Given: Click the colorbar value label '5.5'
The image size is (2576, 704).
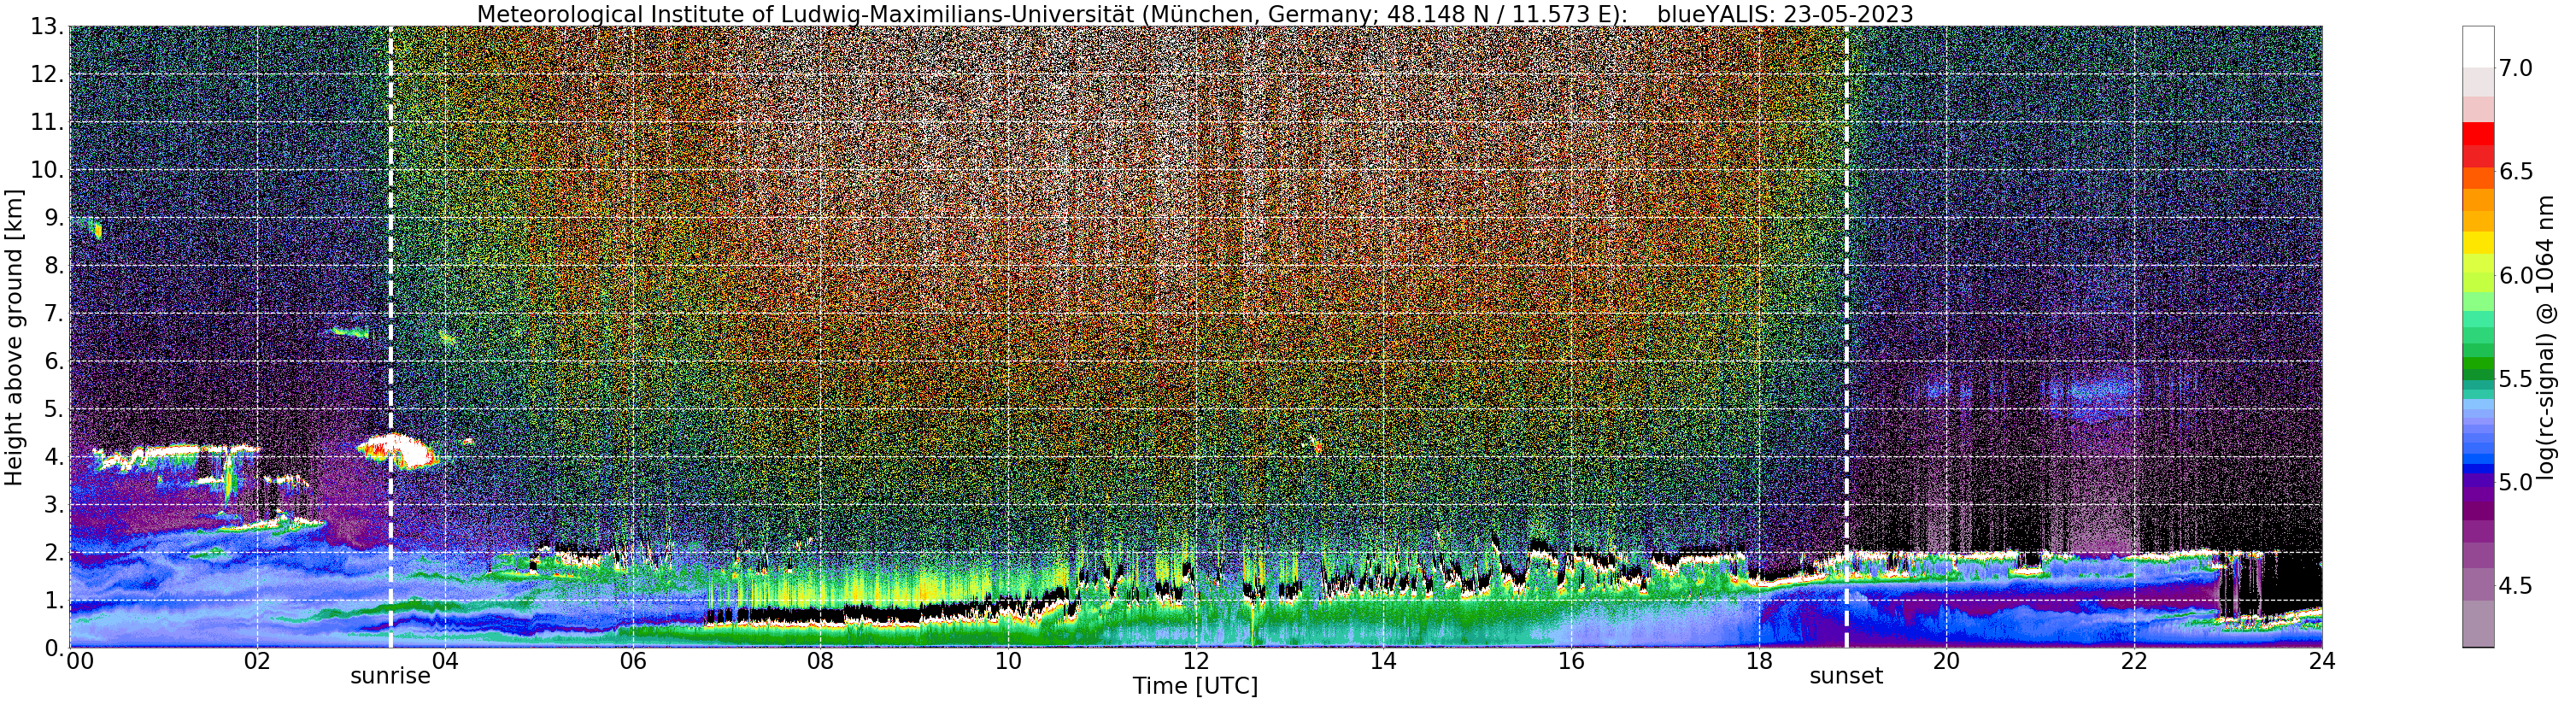Looking at the screenshot, I should (x=2516, y=379).
